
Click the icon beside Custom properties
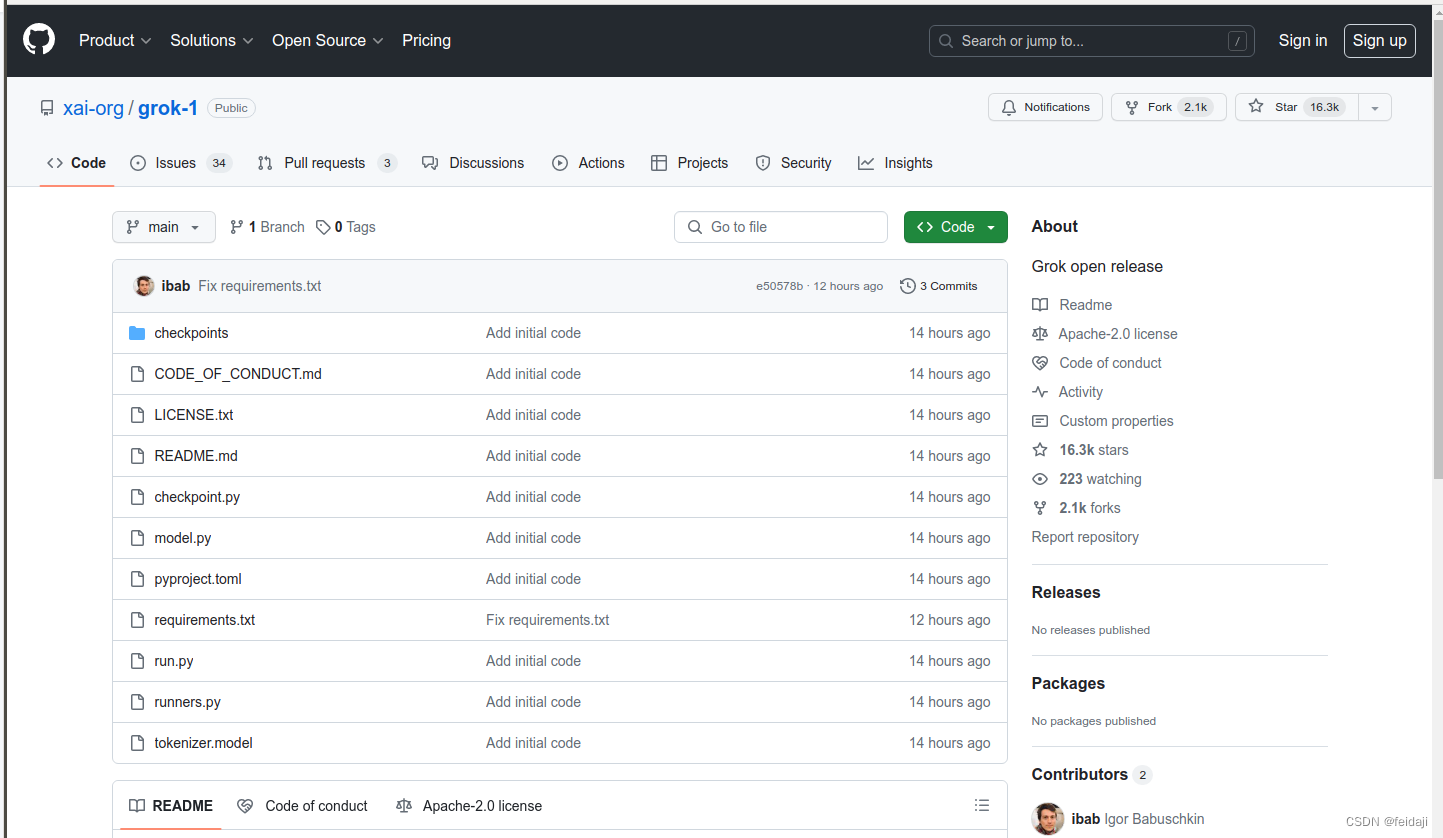pos(1040,421)
